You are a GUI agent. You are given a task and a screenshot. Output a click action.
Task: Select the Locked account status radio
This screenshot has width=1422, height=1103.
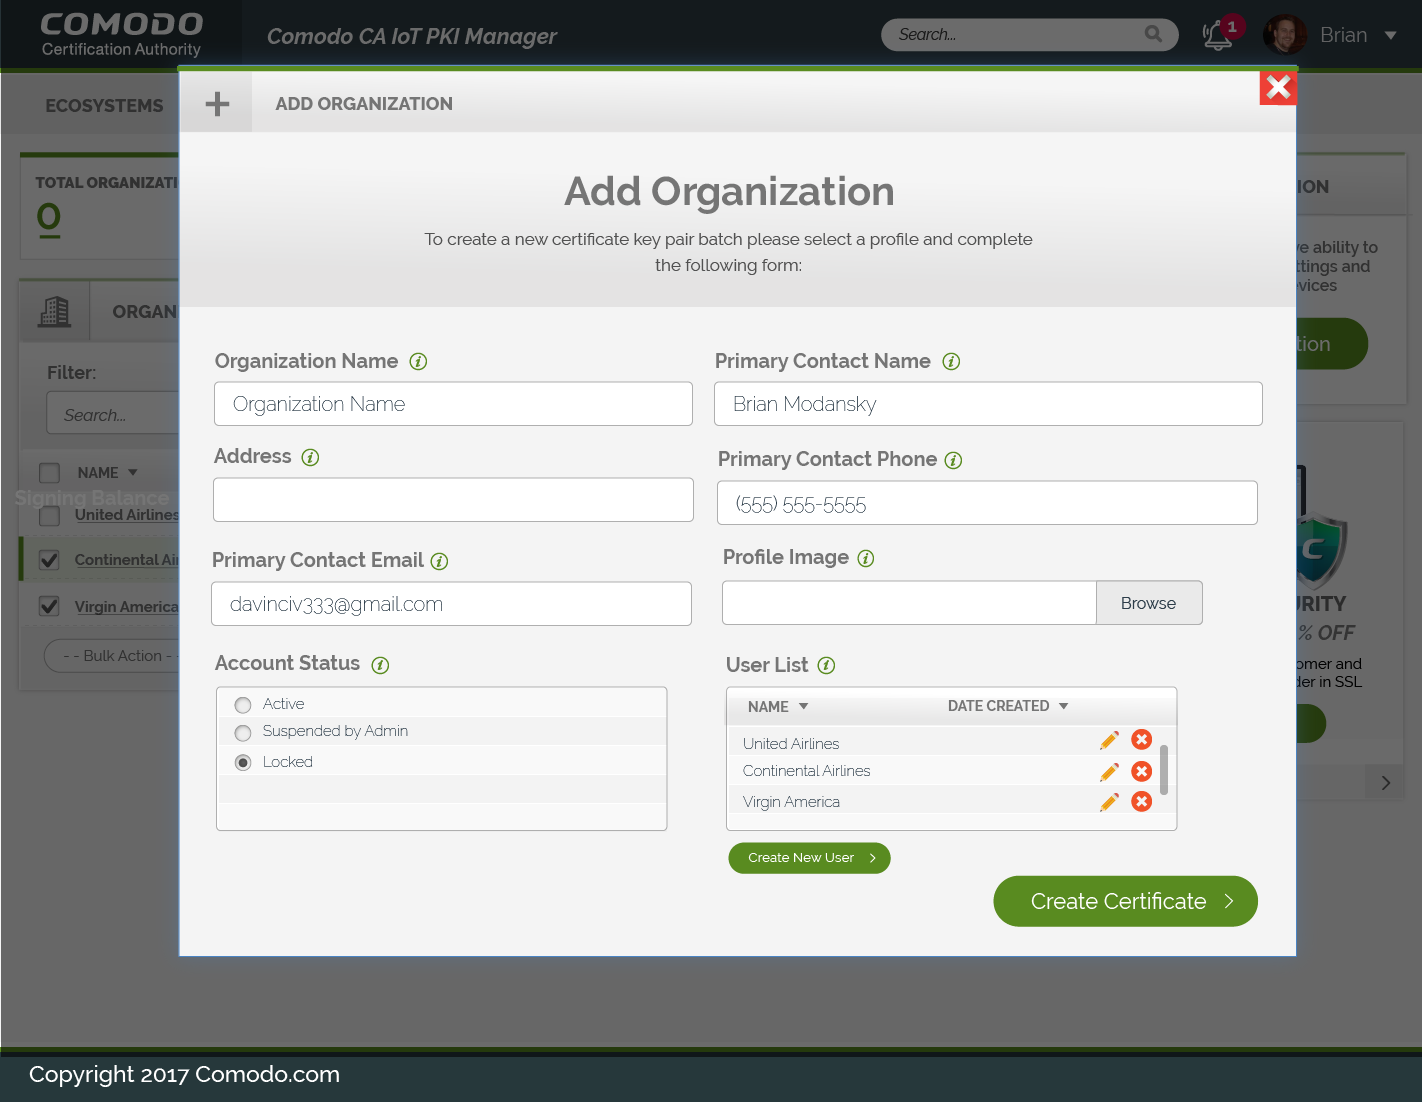(243, 763)
